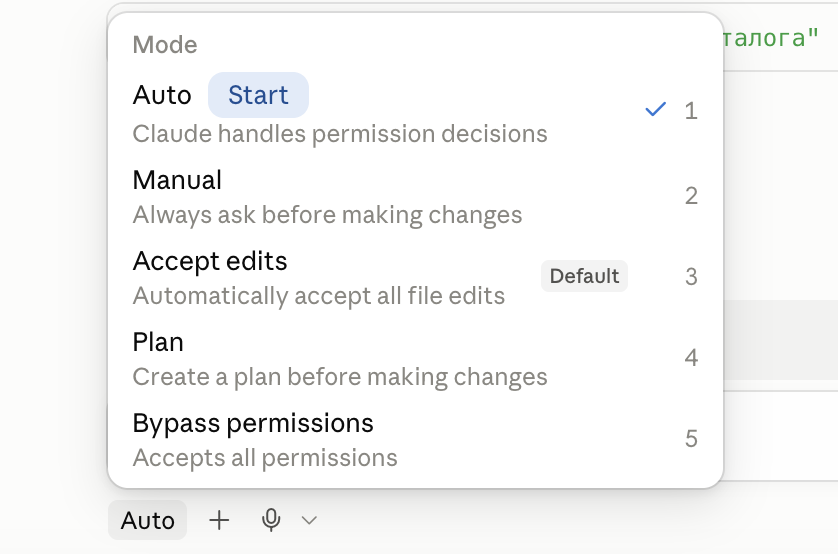Screen dimensions: 838x554
Task: Click shortcut number 4 beside Plan
Action: click(692, 357)
